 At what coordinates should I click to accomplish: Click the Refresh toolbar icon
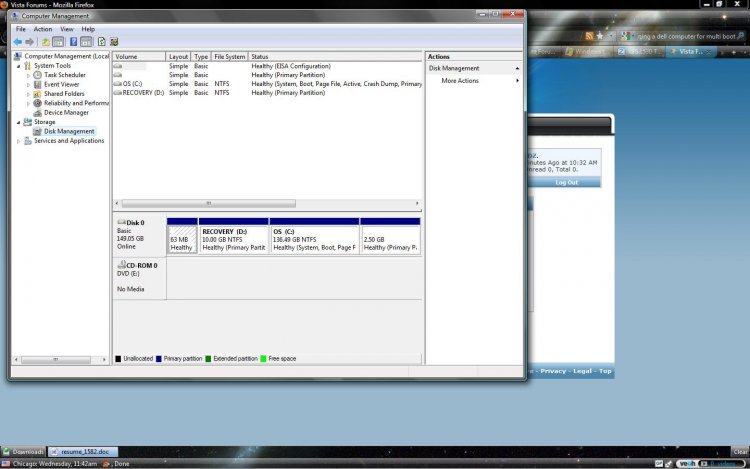pos(101,42)
